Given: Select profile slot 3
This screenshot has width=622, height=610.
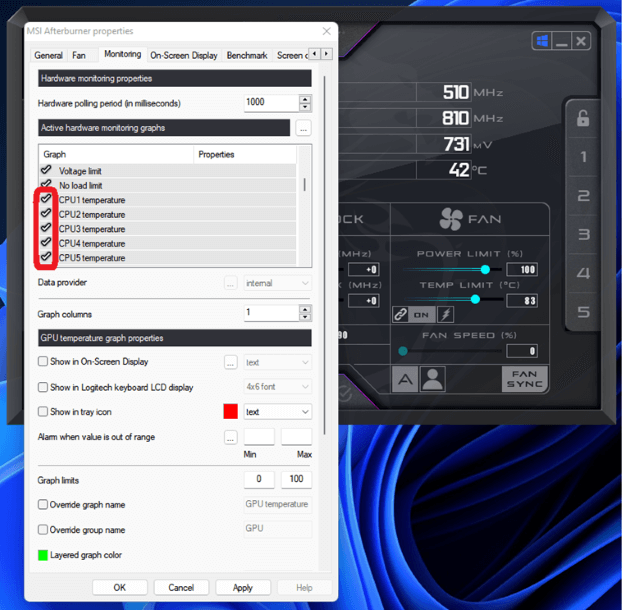Looking at the screenshot, I should coord(583,234).
